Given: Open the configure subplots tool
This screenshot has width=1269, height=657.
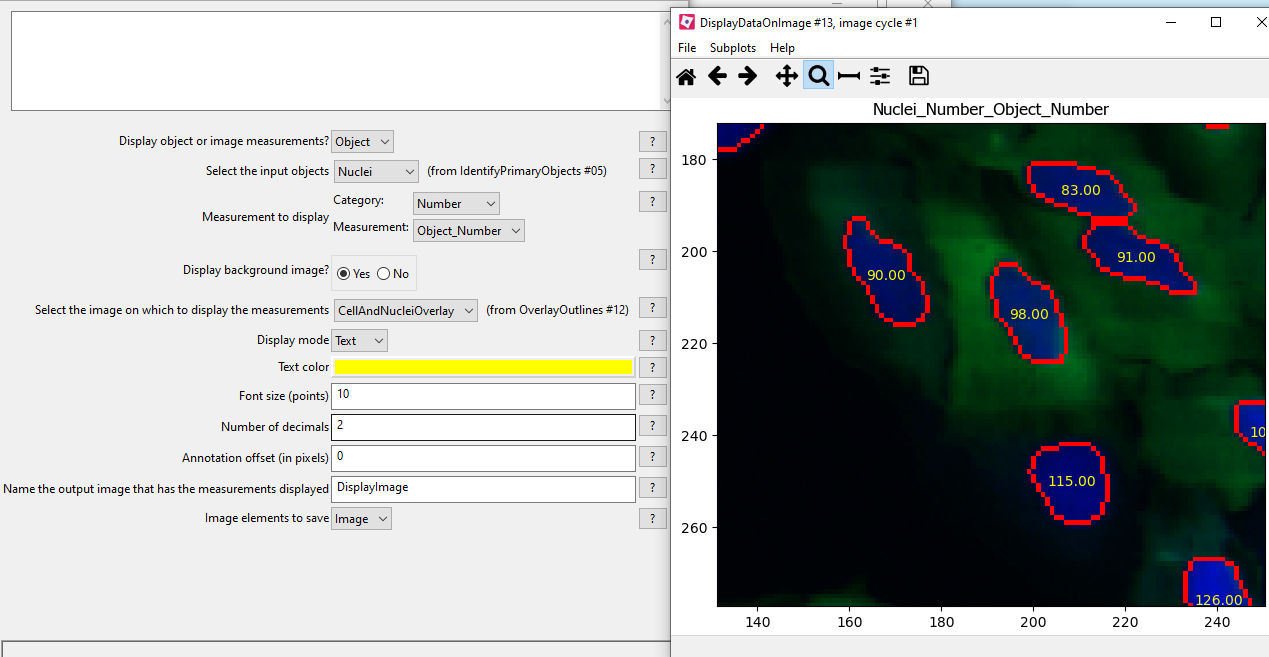Looking at the screenshot, I should tap(848, 75).
